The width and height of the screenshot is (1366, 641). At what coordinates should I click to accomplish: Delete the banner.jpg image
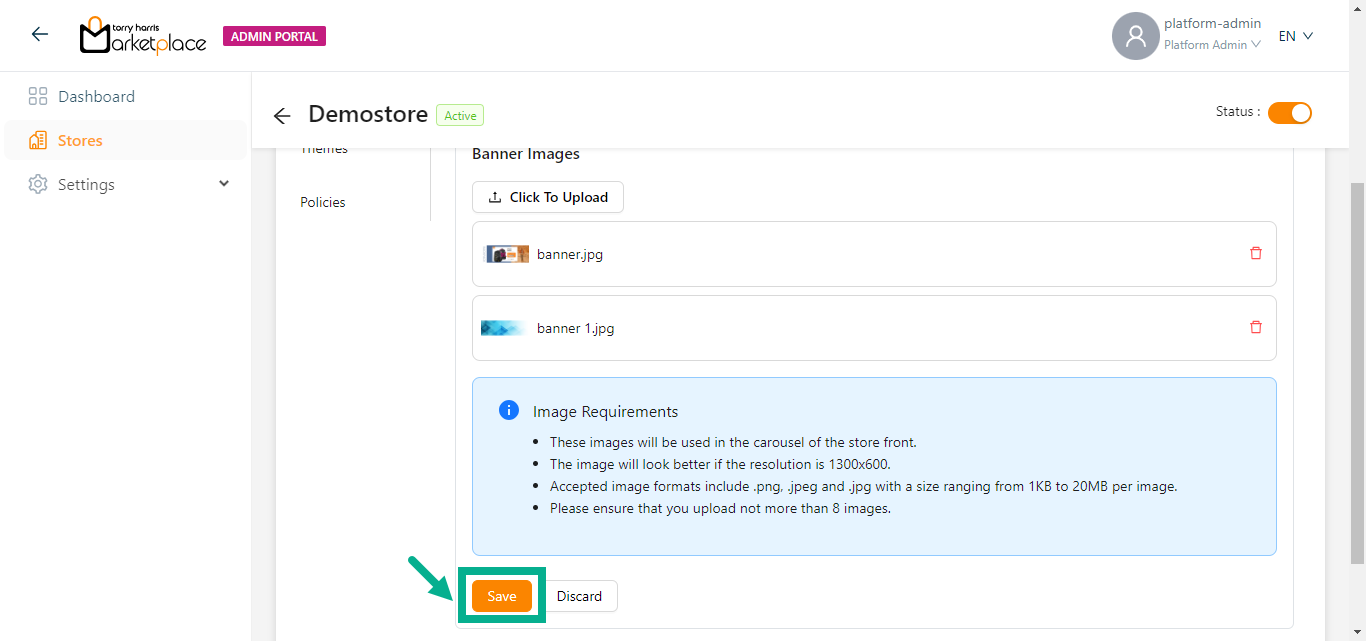click(x=1256, y=254)
